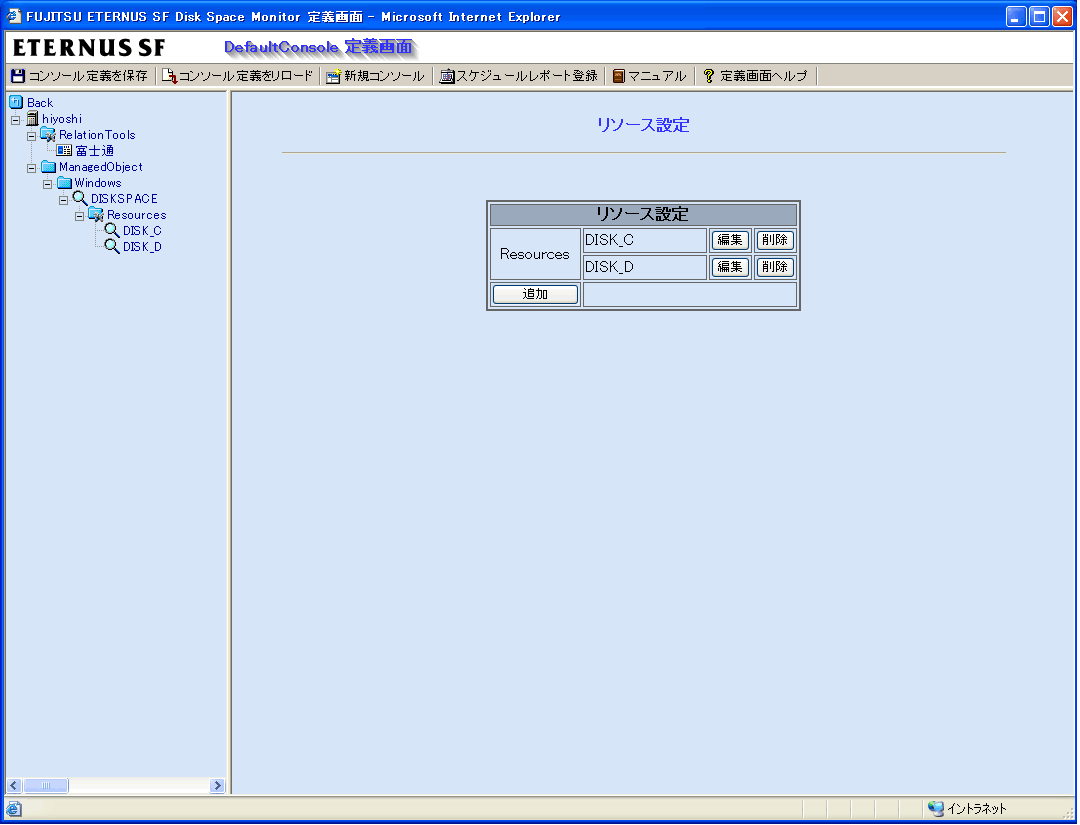
Task: Select hiyoshi tree label
Action: click(62, 119)
